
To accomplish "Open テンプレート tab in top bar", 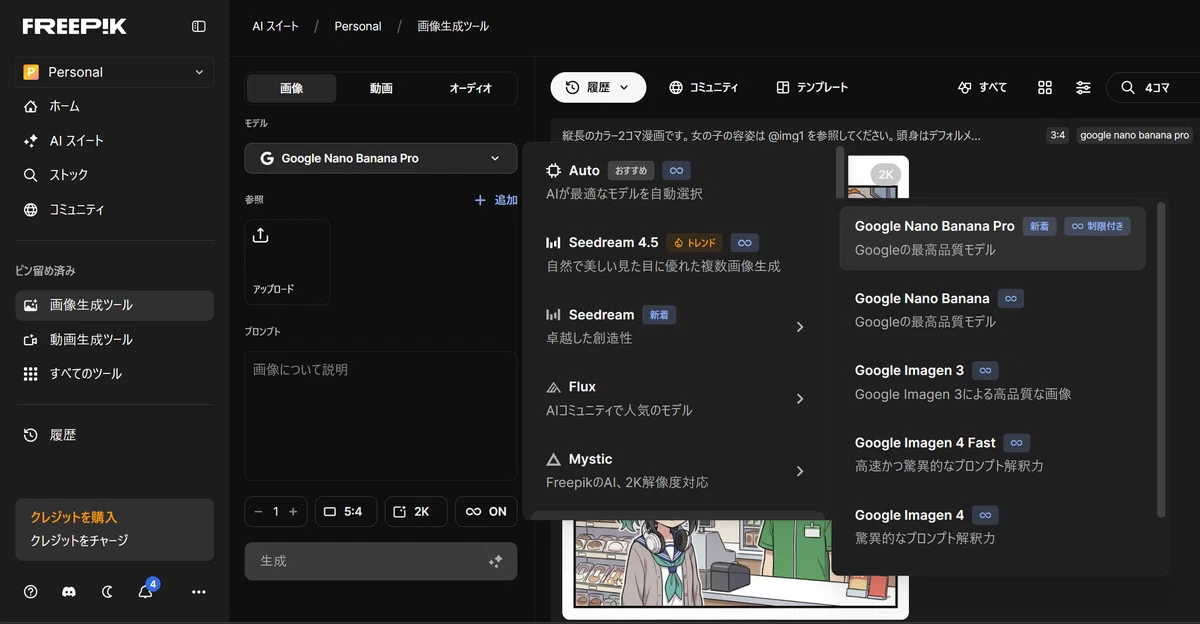I will pyautogui.click(x=812, y=87).
